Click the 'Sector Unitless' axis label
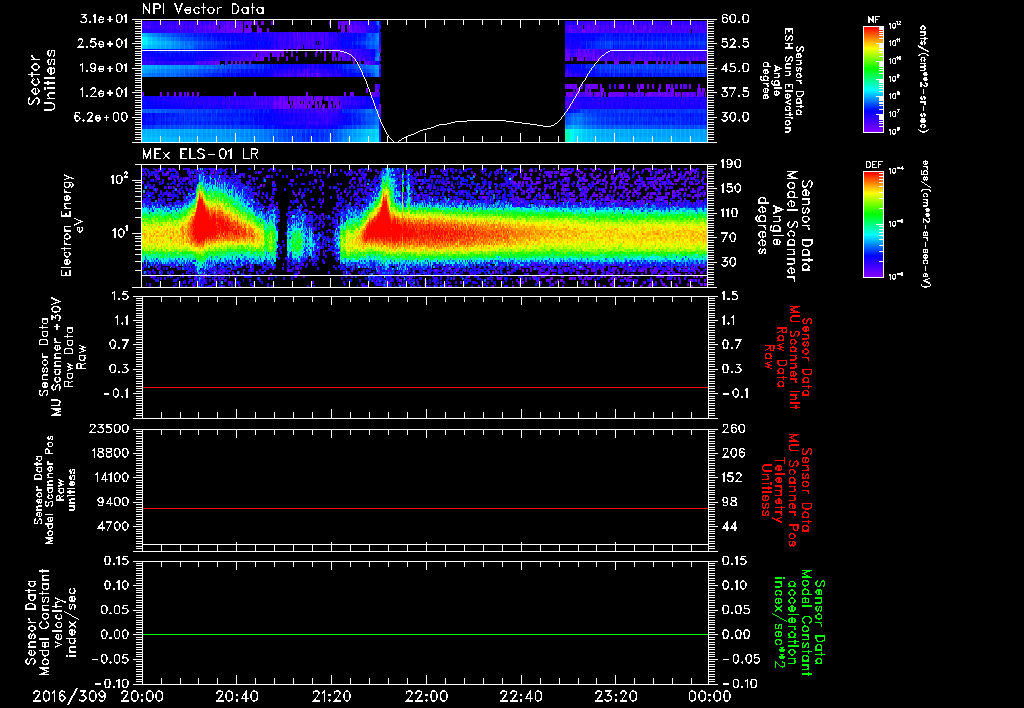This screenshot has width=1024, height=708. click(42, 80)
